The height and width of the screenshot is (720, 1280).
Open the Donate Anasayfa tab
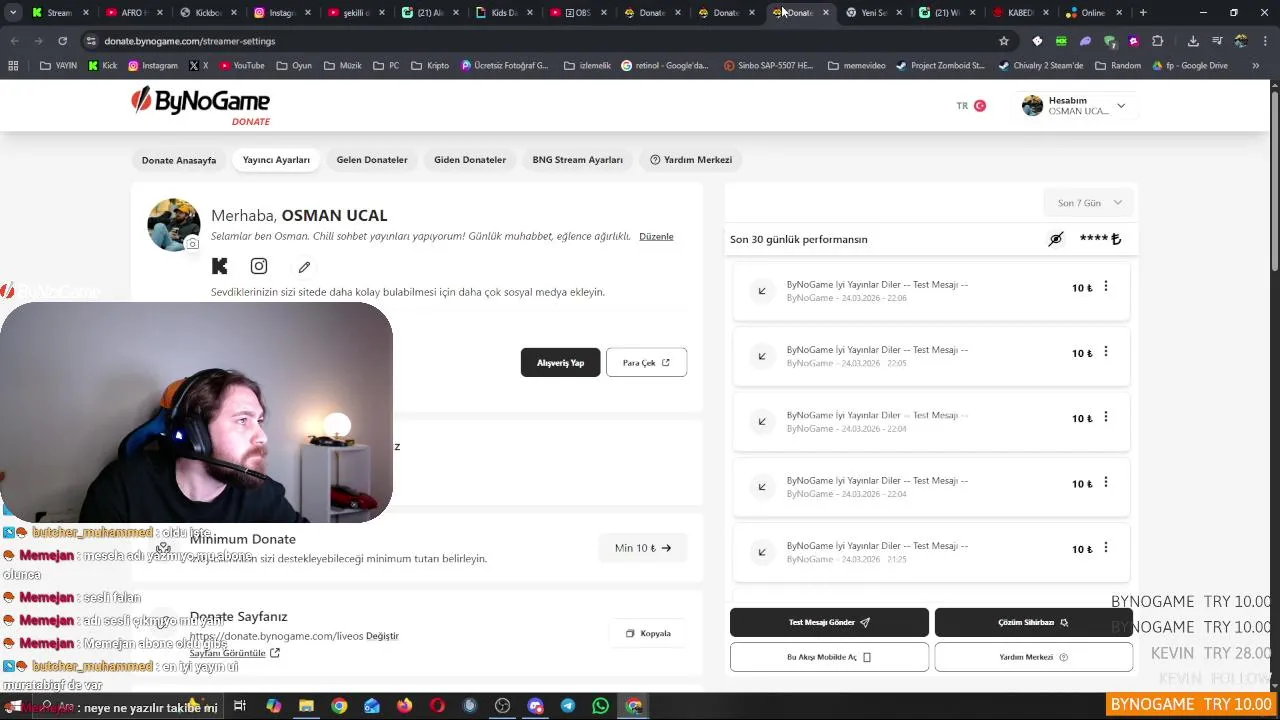coord(179,160)
